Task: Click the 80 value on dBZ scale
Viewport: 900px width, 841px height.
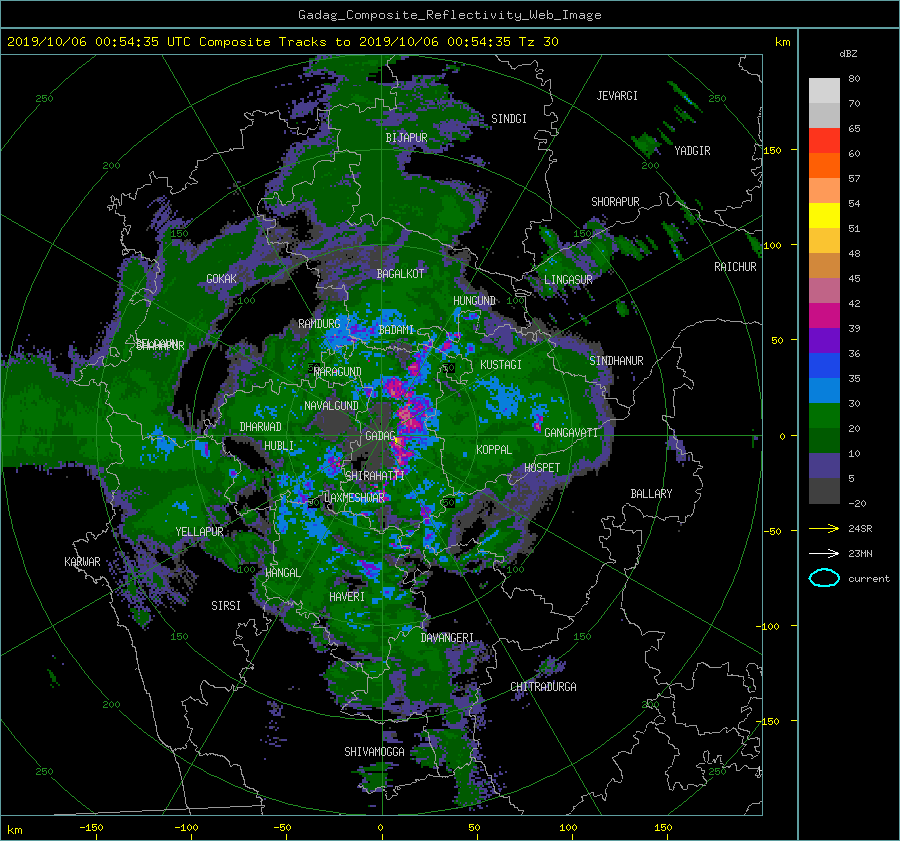Action: pos(854,79)
